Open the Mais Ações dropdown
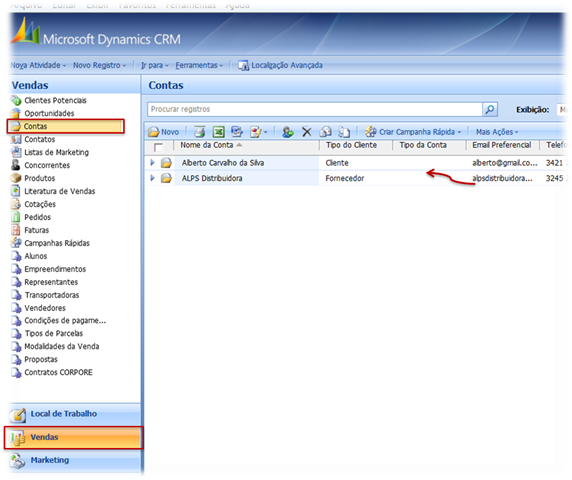 497,132
